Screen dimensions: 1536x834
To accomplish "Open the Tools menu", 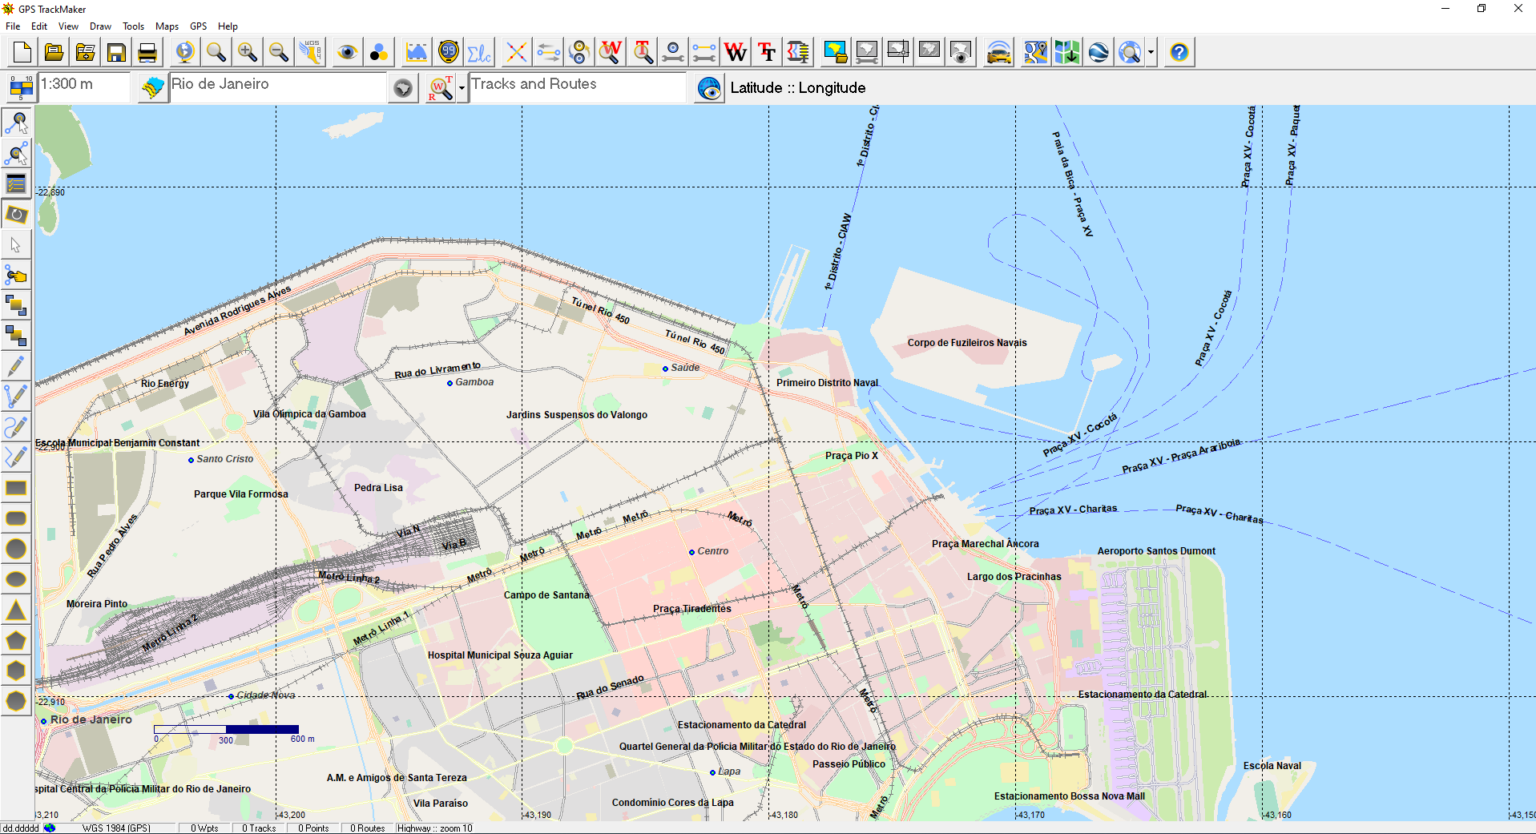I will click(133, 26).
